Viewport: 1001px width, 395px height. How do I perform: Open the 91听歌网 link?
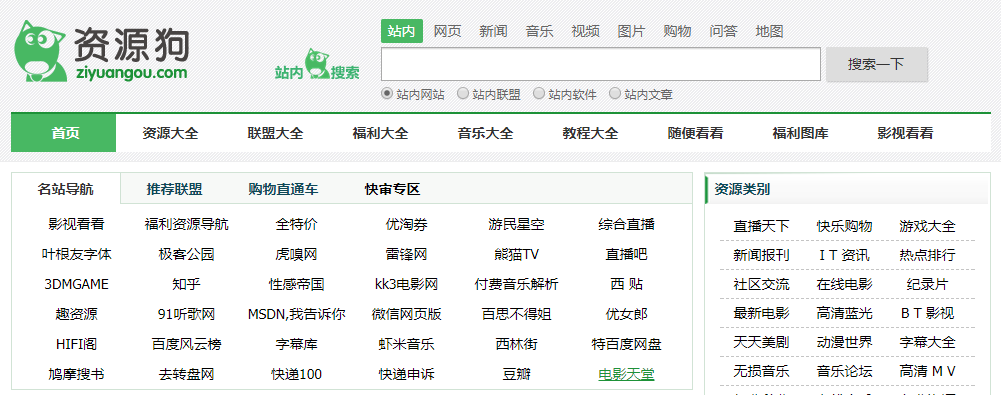point(186,315)
